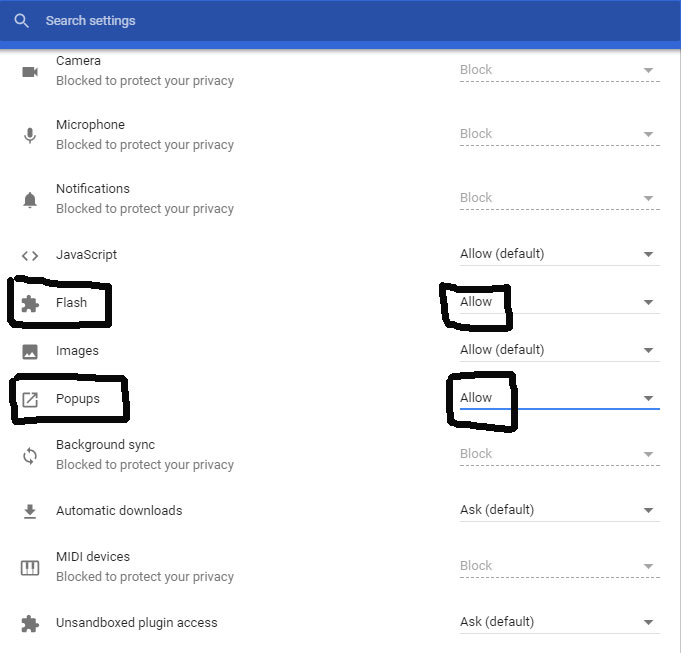Open the Flash Allow dropdown
Image resolution: width=681 pixels, height=653 pixels.
pyautogui.click(x=560, y=302)
